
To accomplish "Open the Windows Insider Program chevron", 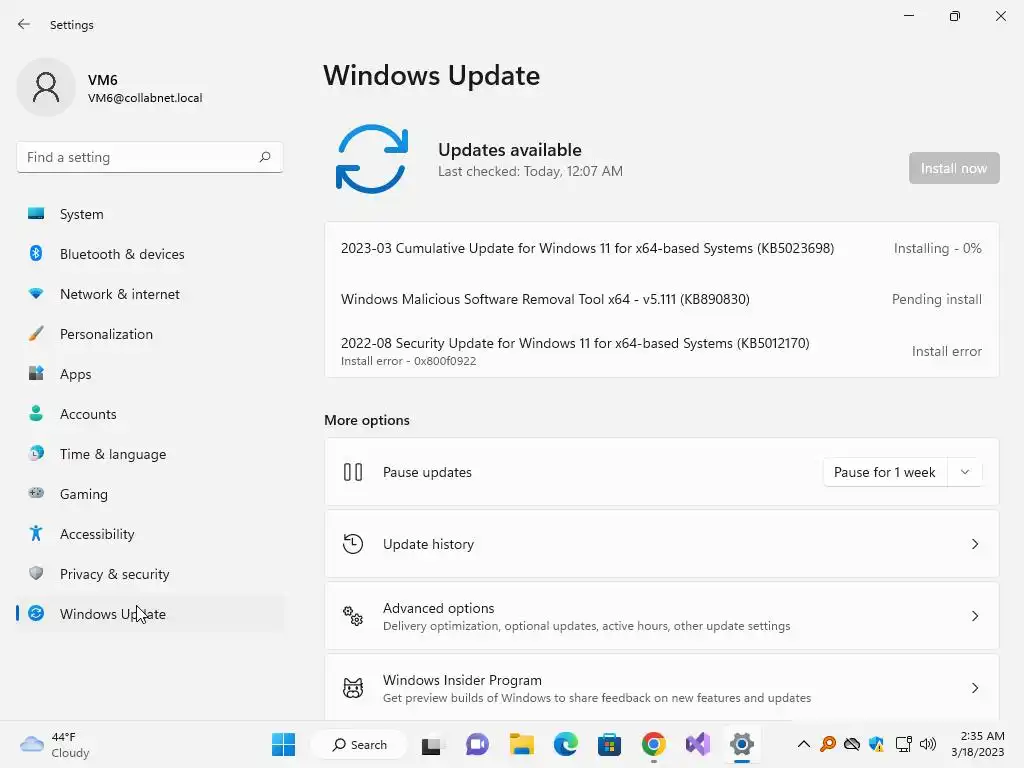I will point(975,688).
